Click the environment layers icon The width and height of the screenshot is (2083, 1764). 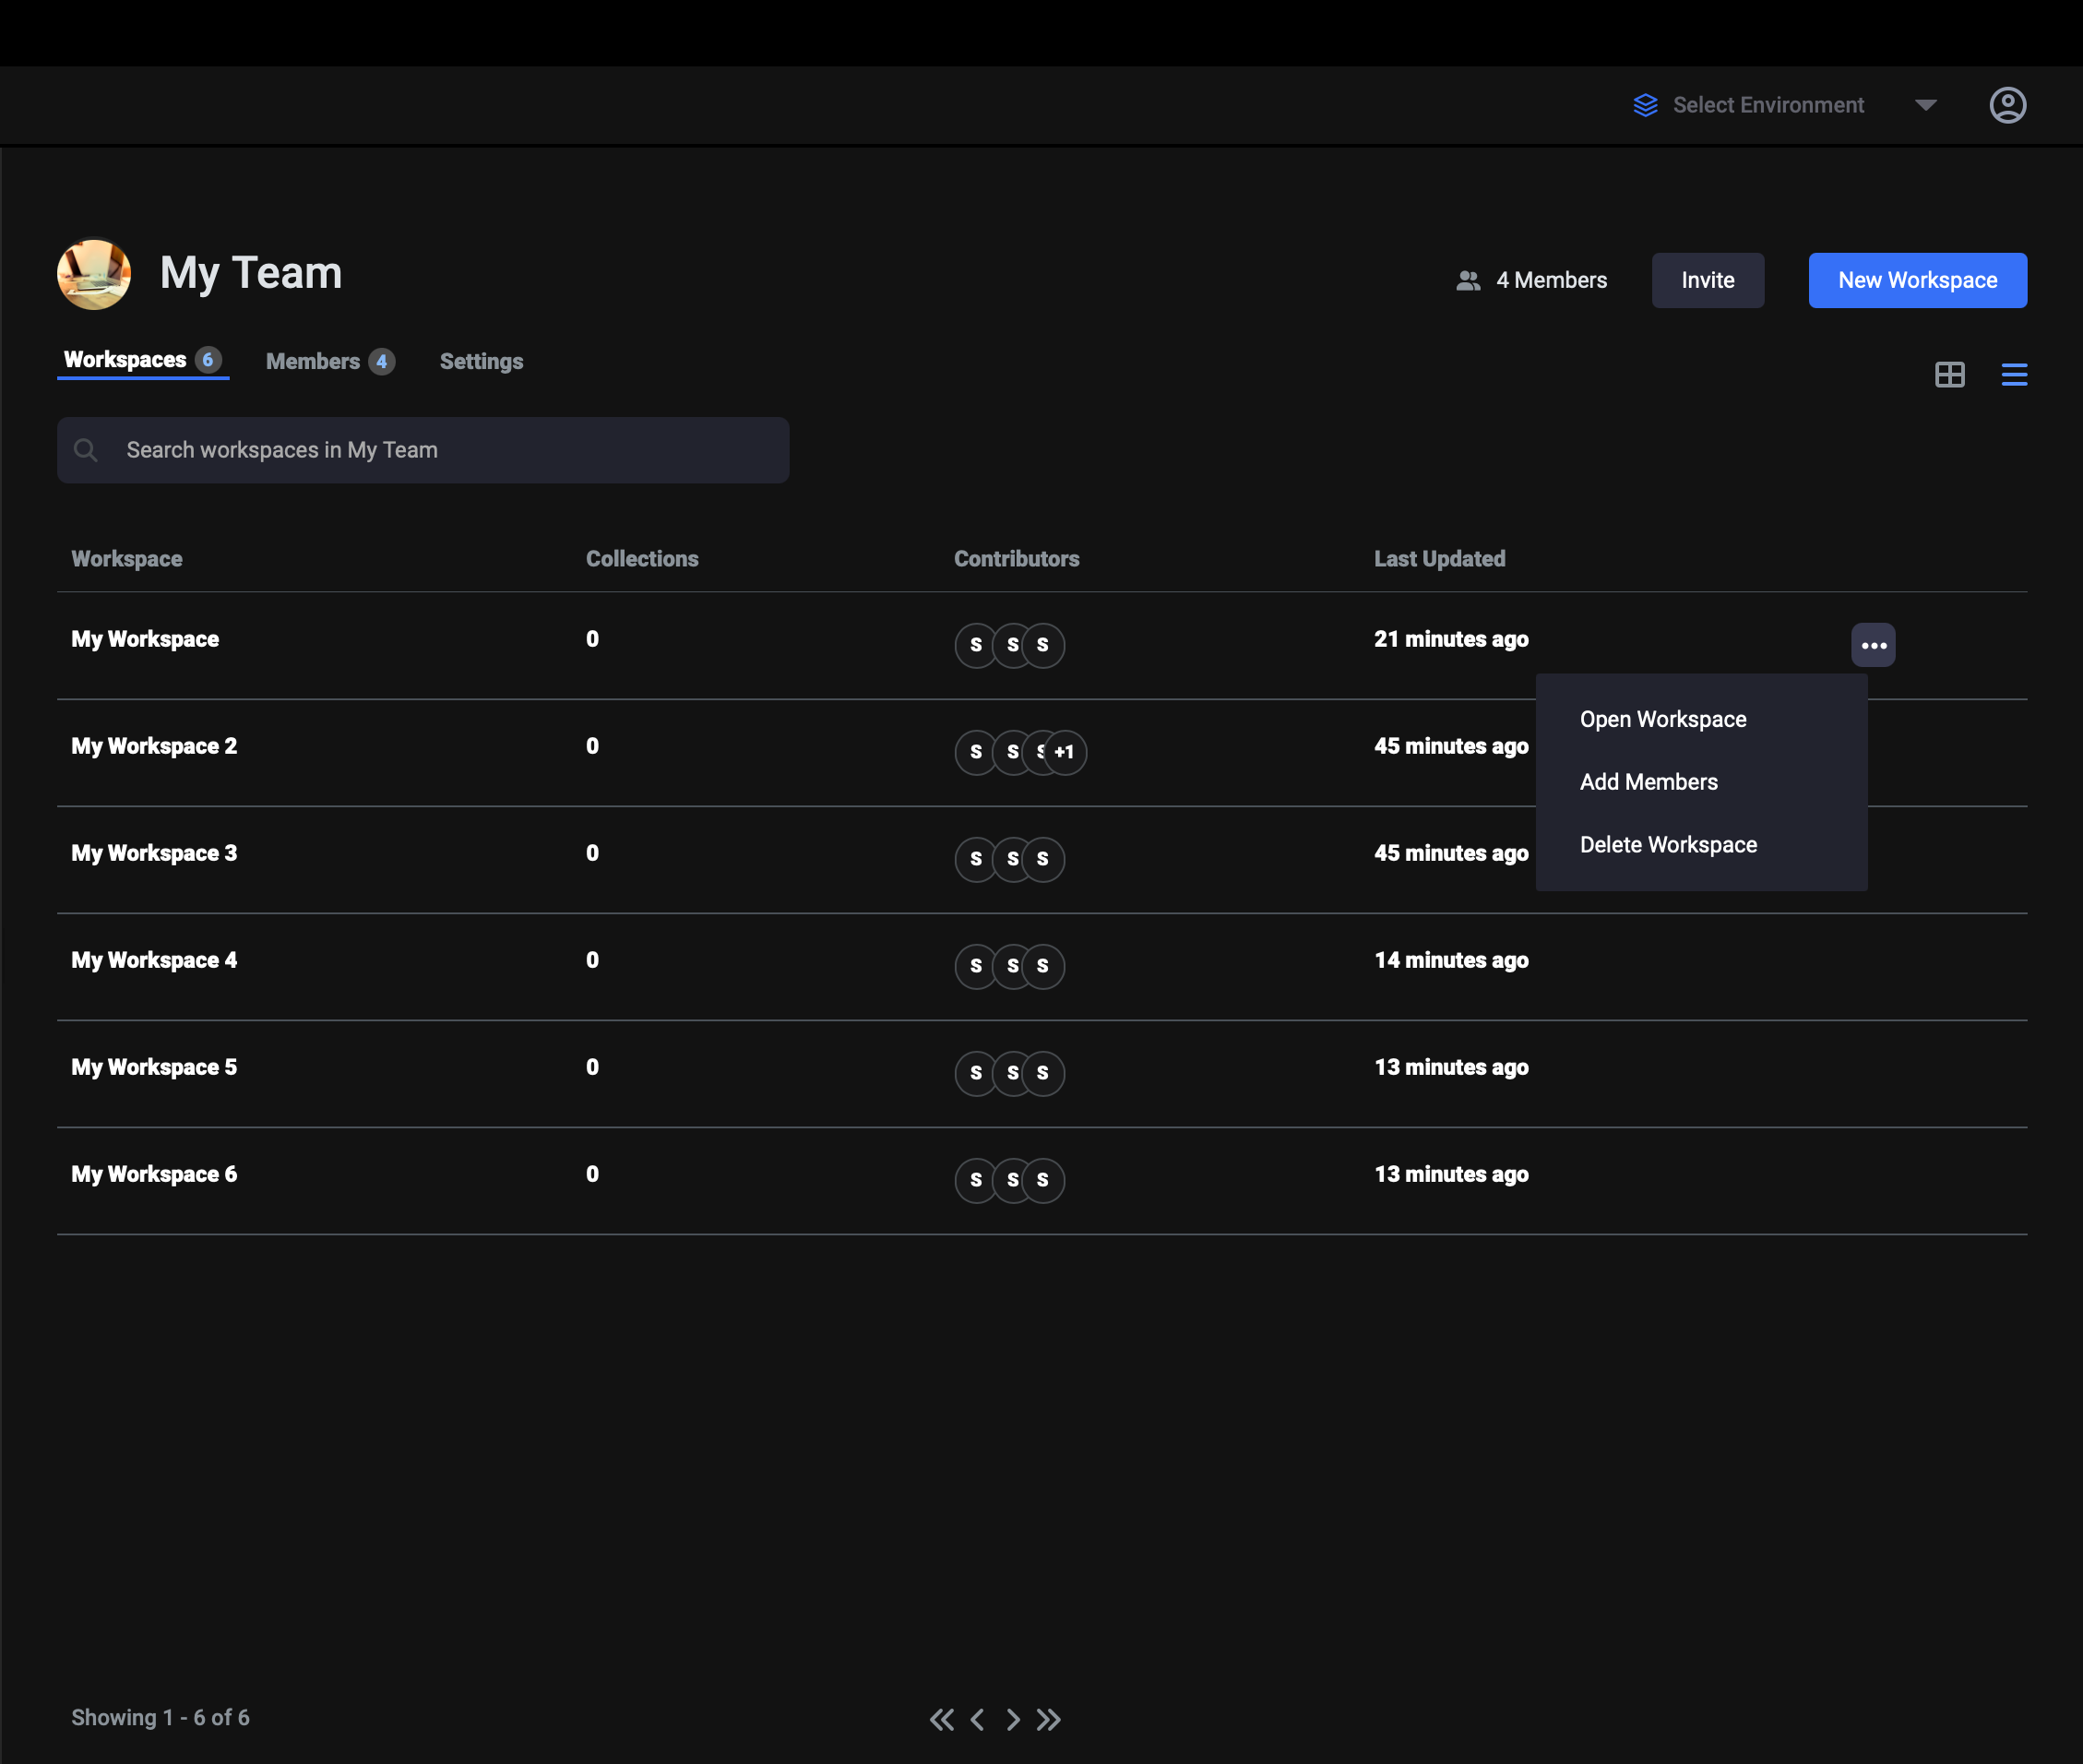pyautogui.click(x=1645, y=105)
